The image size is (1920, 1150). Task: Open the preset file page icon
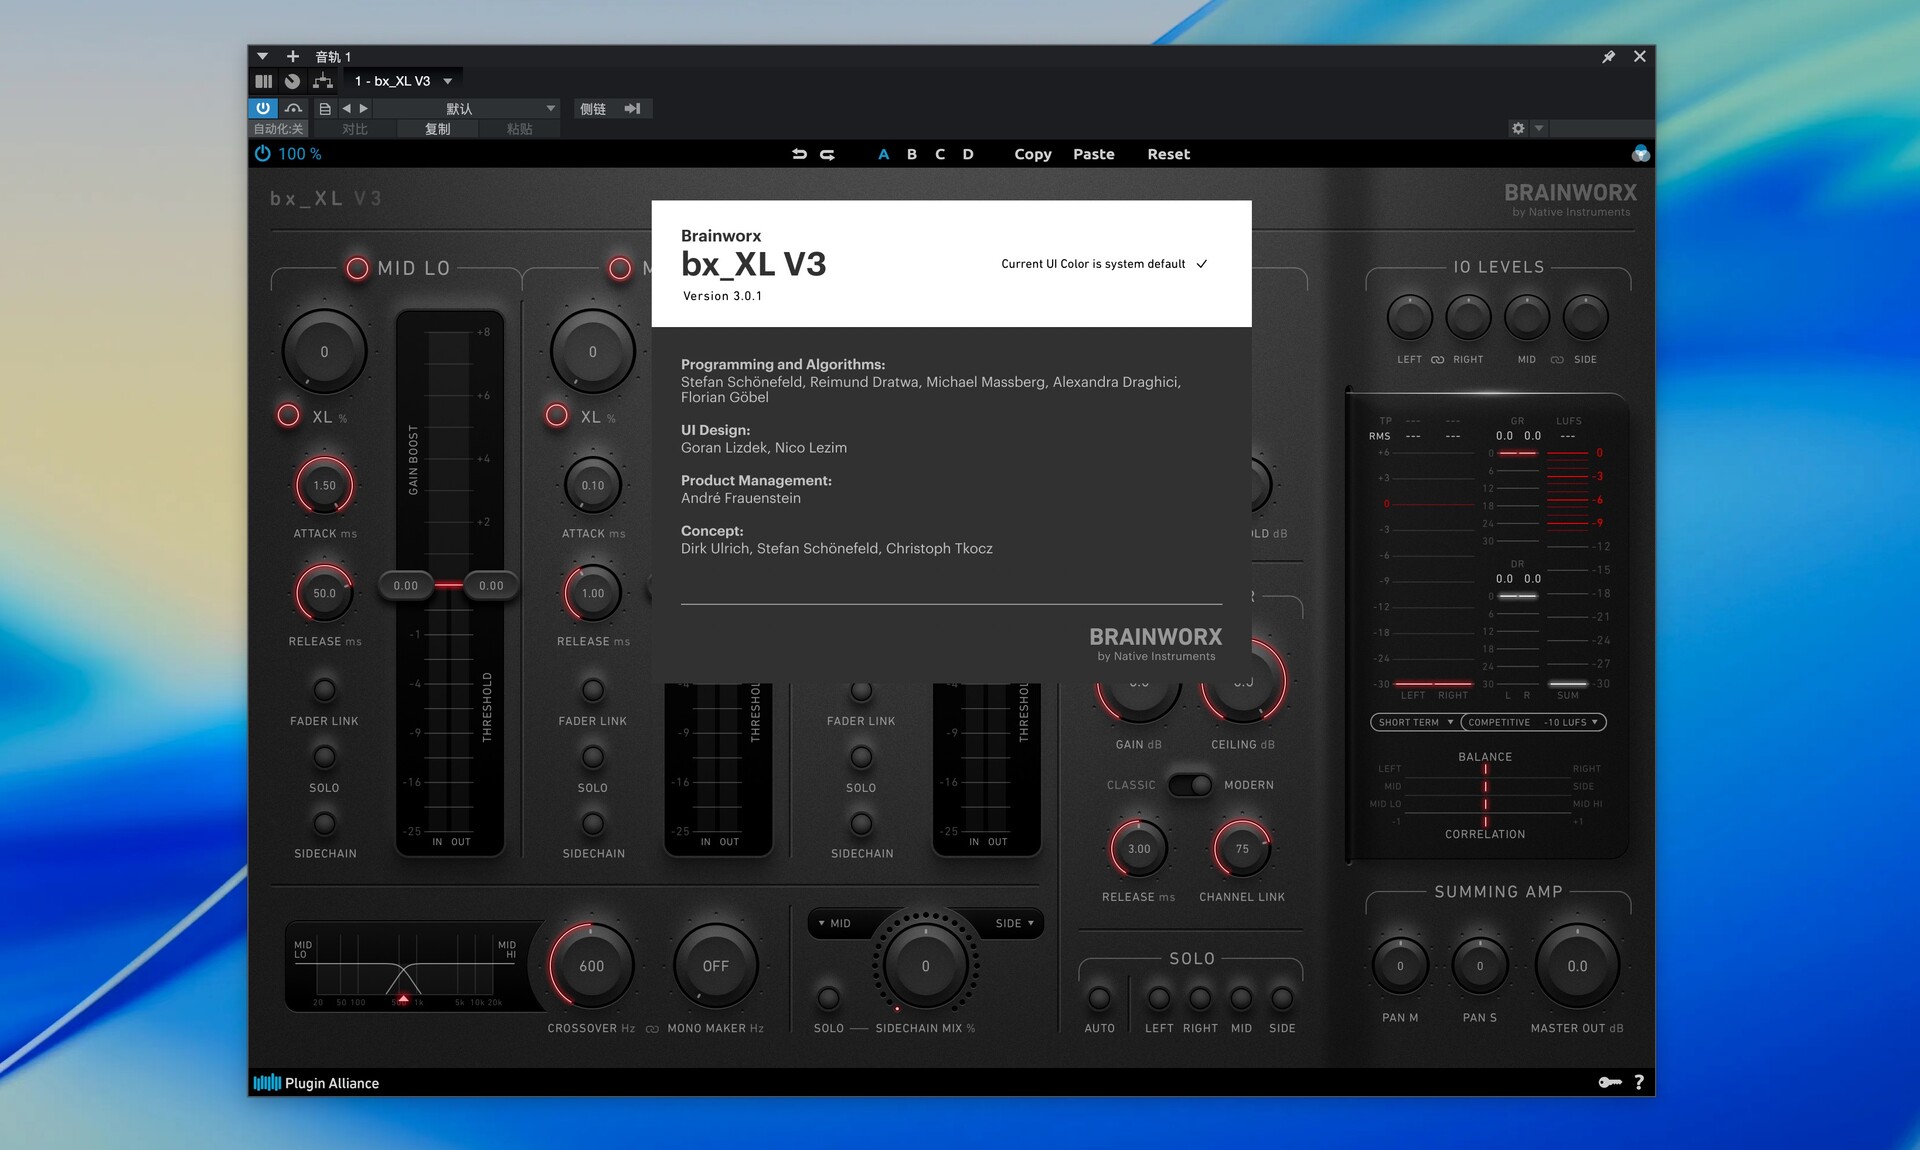click(x=325, y=108)
